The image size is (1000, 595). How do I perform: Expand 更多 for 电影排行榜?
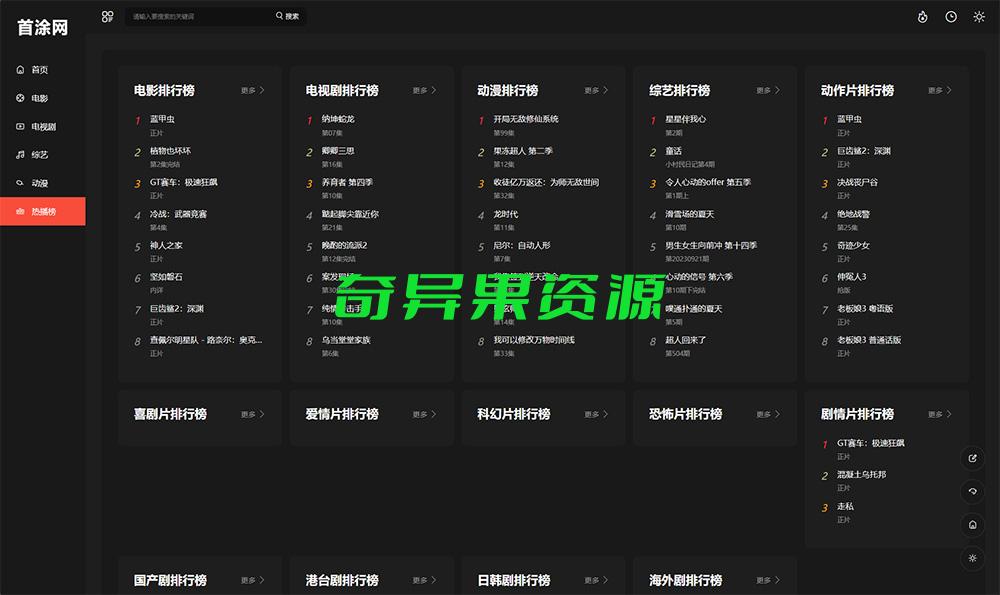tap(252, 91)
